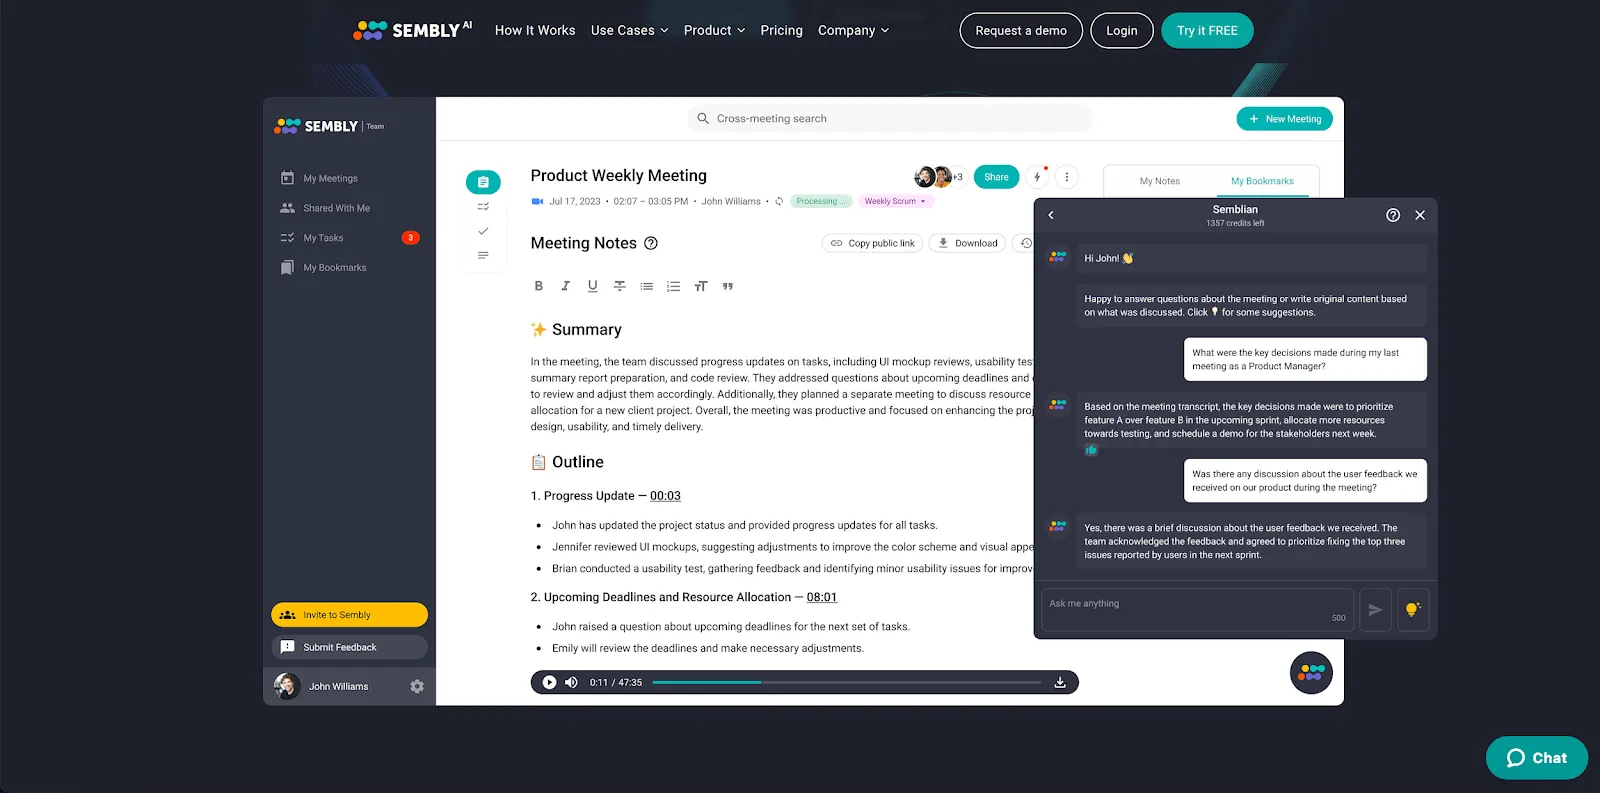Image resolution: width=1600 pixels, height=793 pixels.
Task: Click the Login button
Action: (x=1122, y=30)
